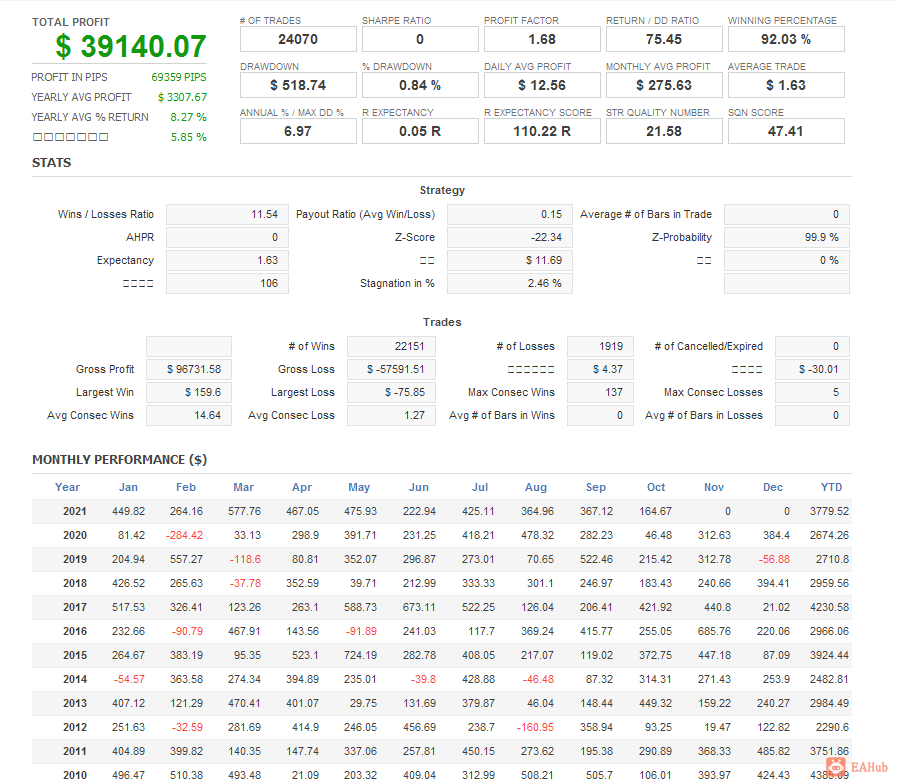Image resolution: width=897 pixels, height=782 pixels.
Task: Click the Largest Win field $ 159.6
Action: pyautogui.click(x=189, y=392)
